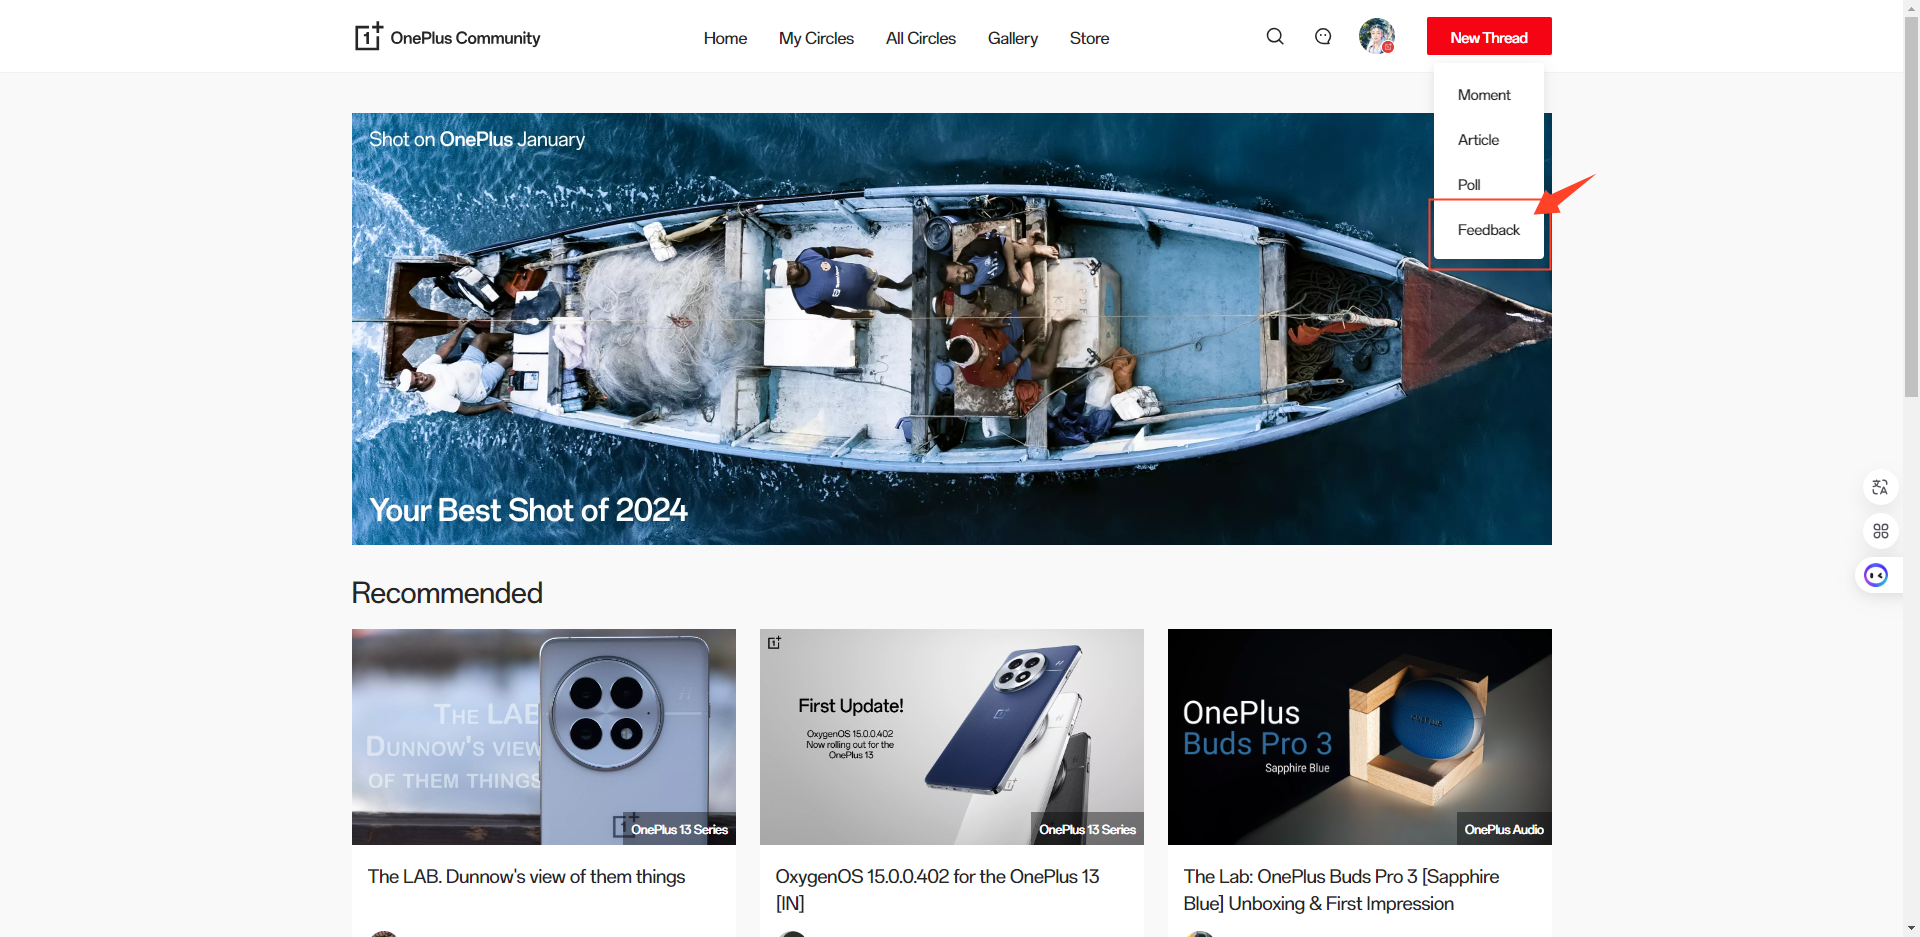
Task: Select Poll from the New Thread menu
Action: pyautogui.click(x=1469, y=184)
